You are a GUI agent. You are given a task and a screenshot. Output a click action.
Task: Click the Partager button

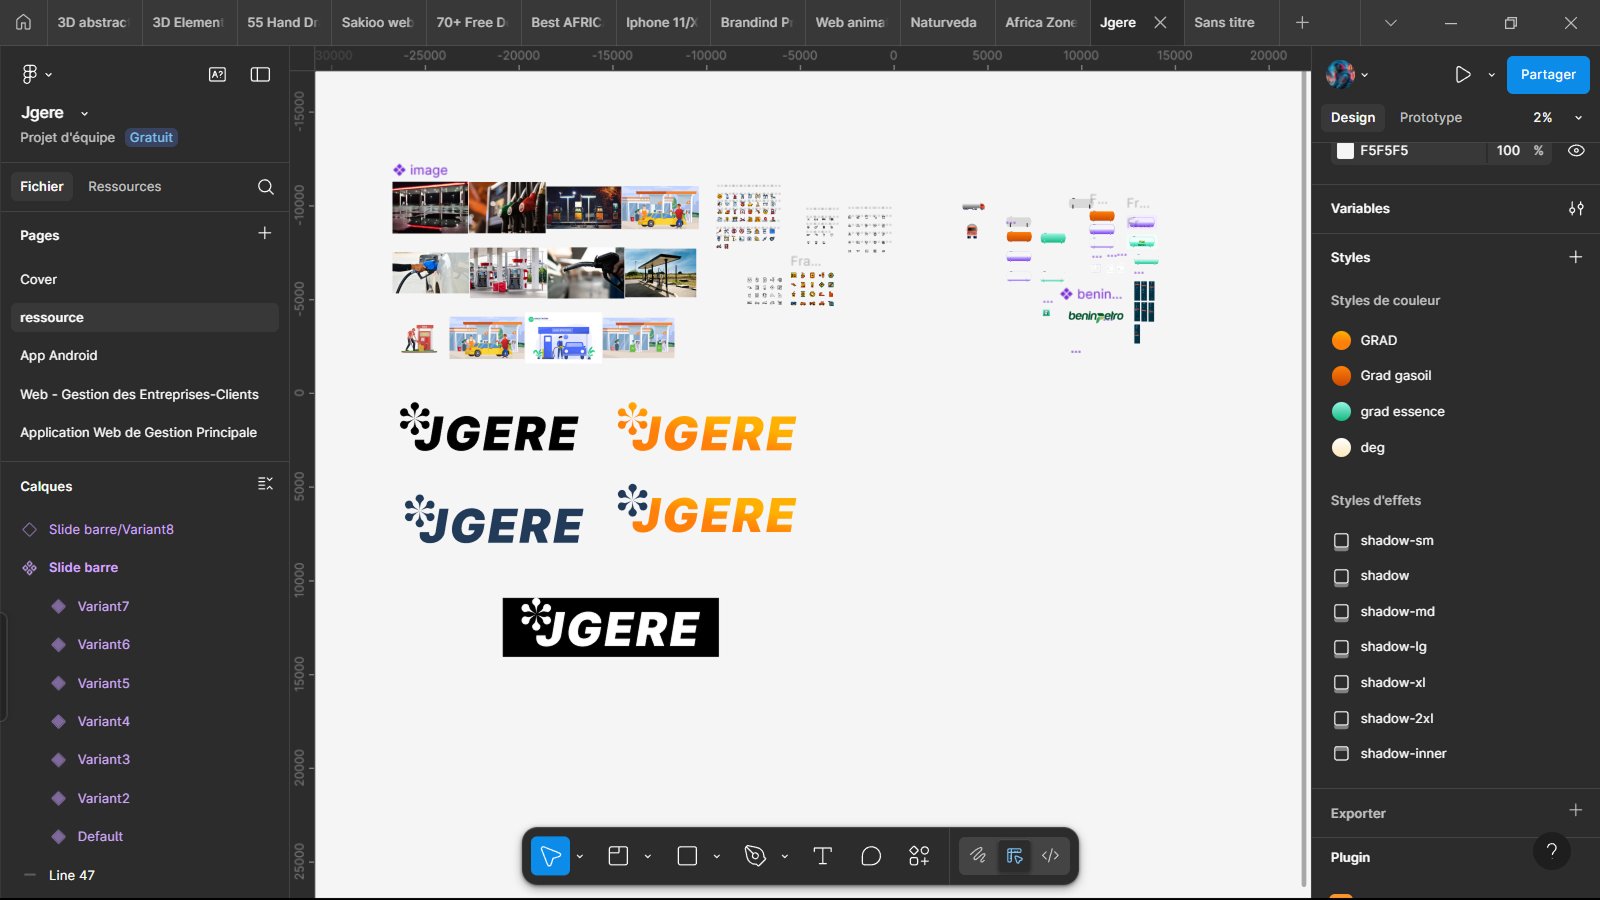[1547, 75]
